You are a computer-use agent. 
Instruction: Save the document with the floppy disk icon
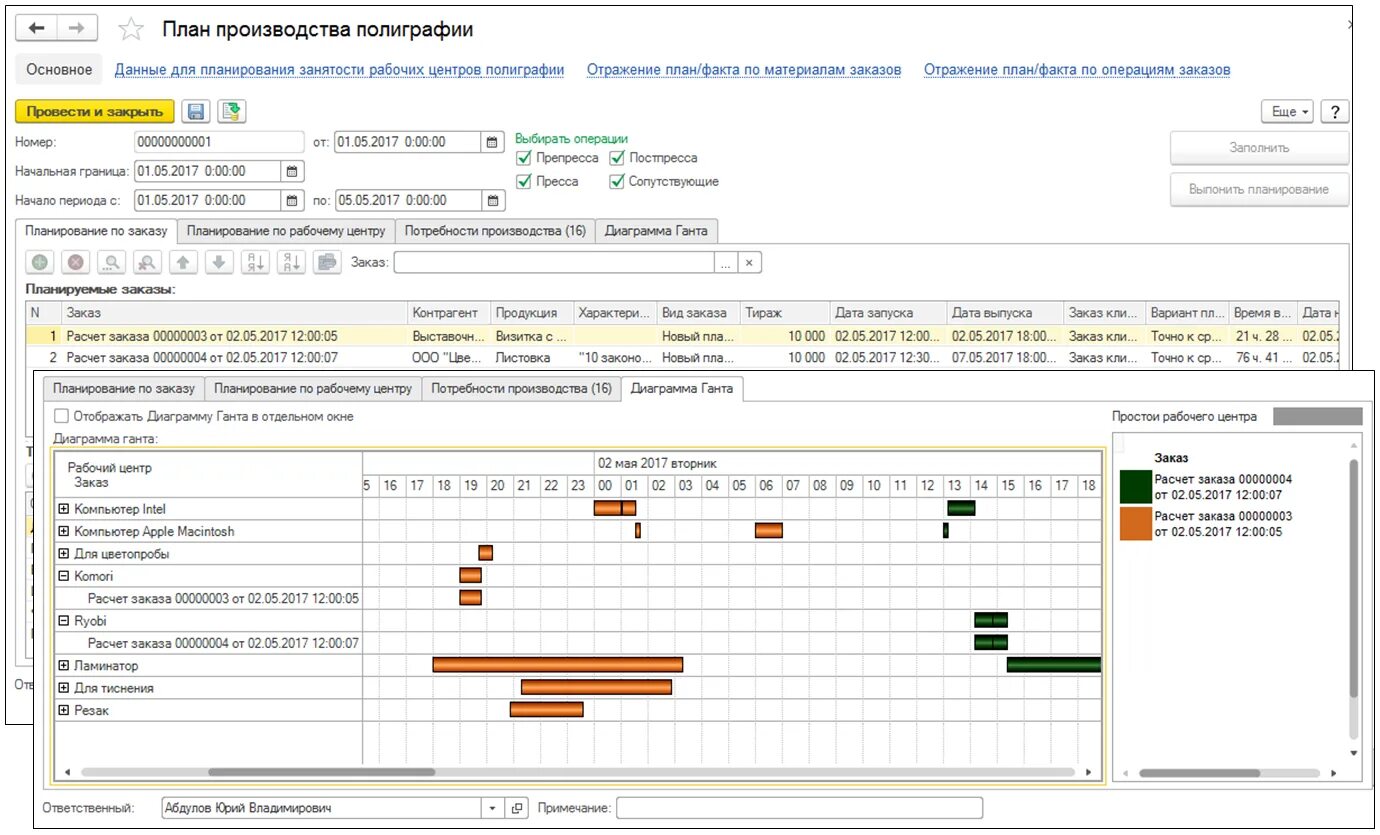click(196, 112)
